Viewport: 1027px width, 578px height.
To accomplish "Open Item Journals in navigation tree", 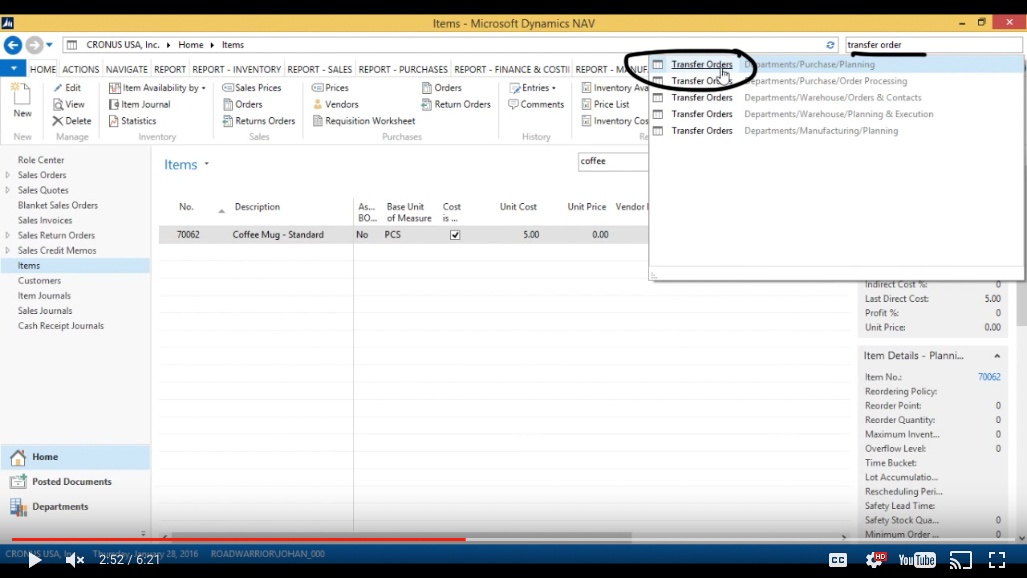I will click(x=44, y=296).
